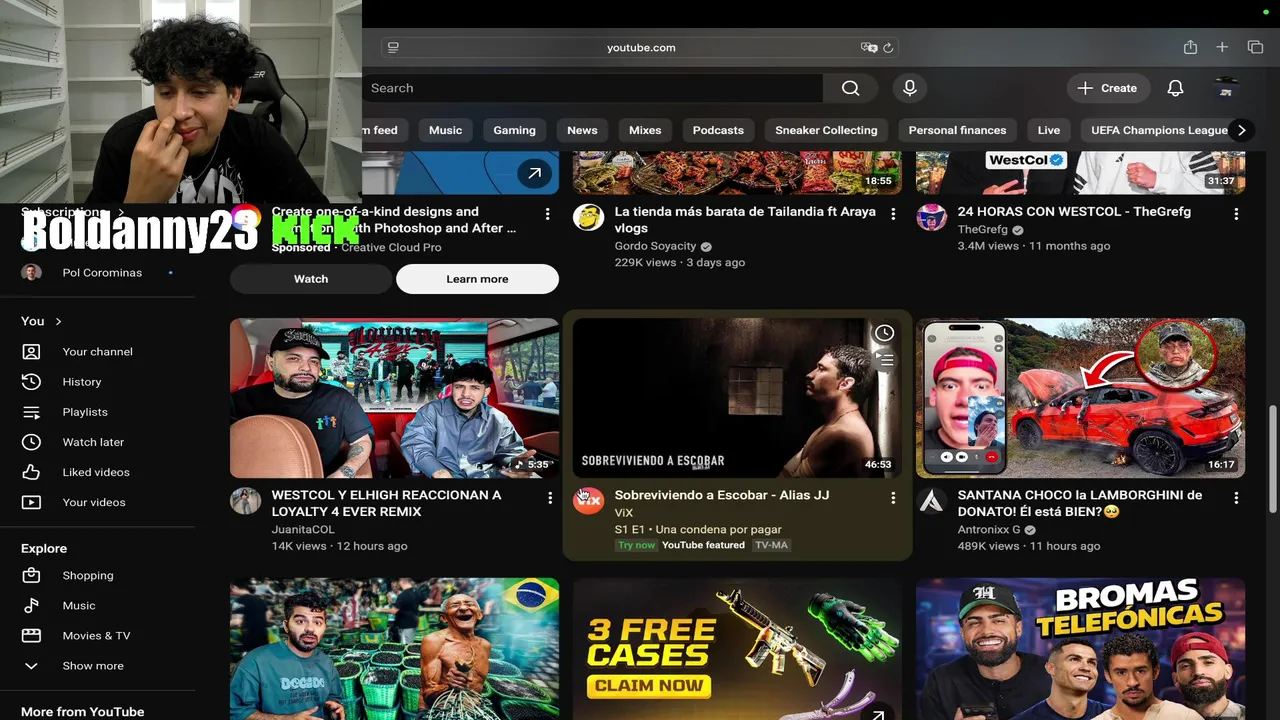
Task: Select the Mixes filter chip
Action: coord(645,130)
